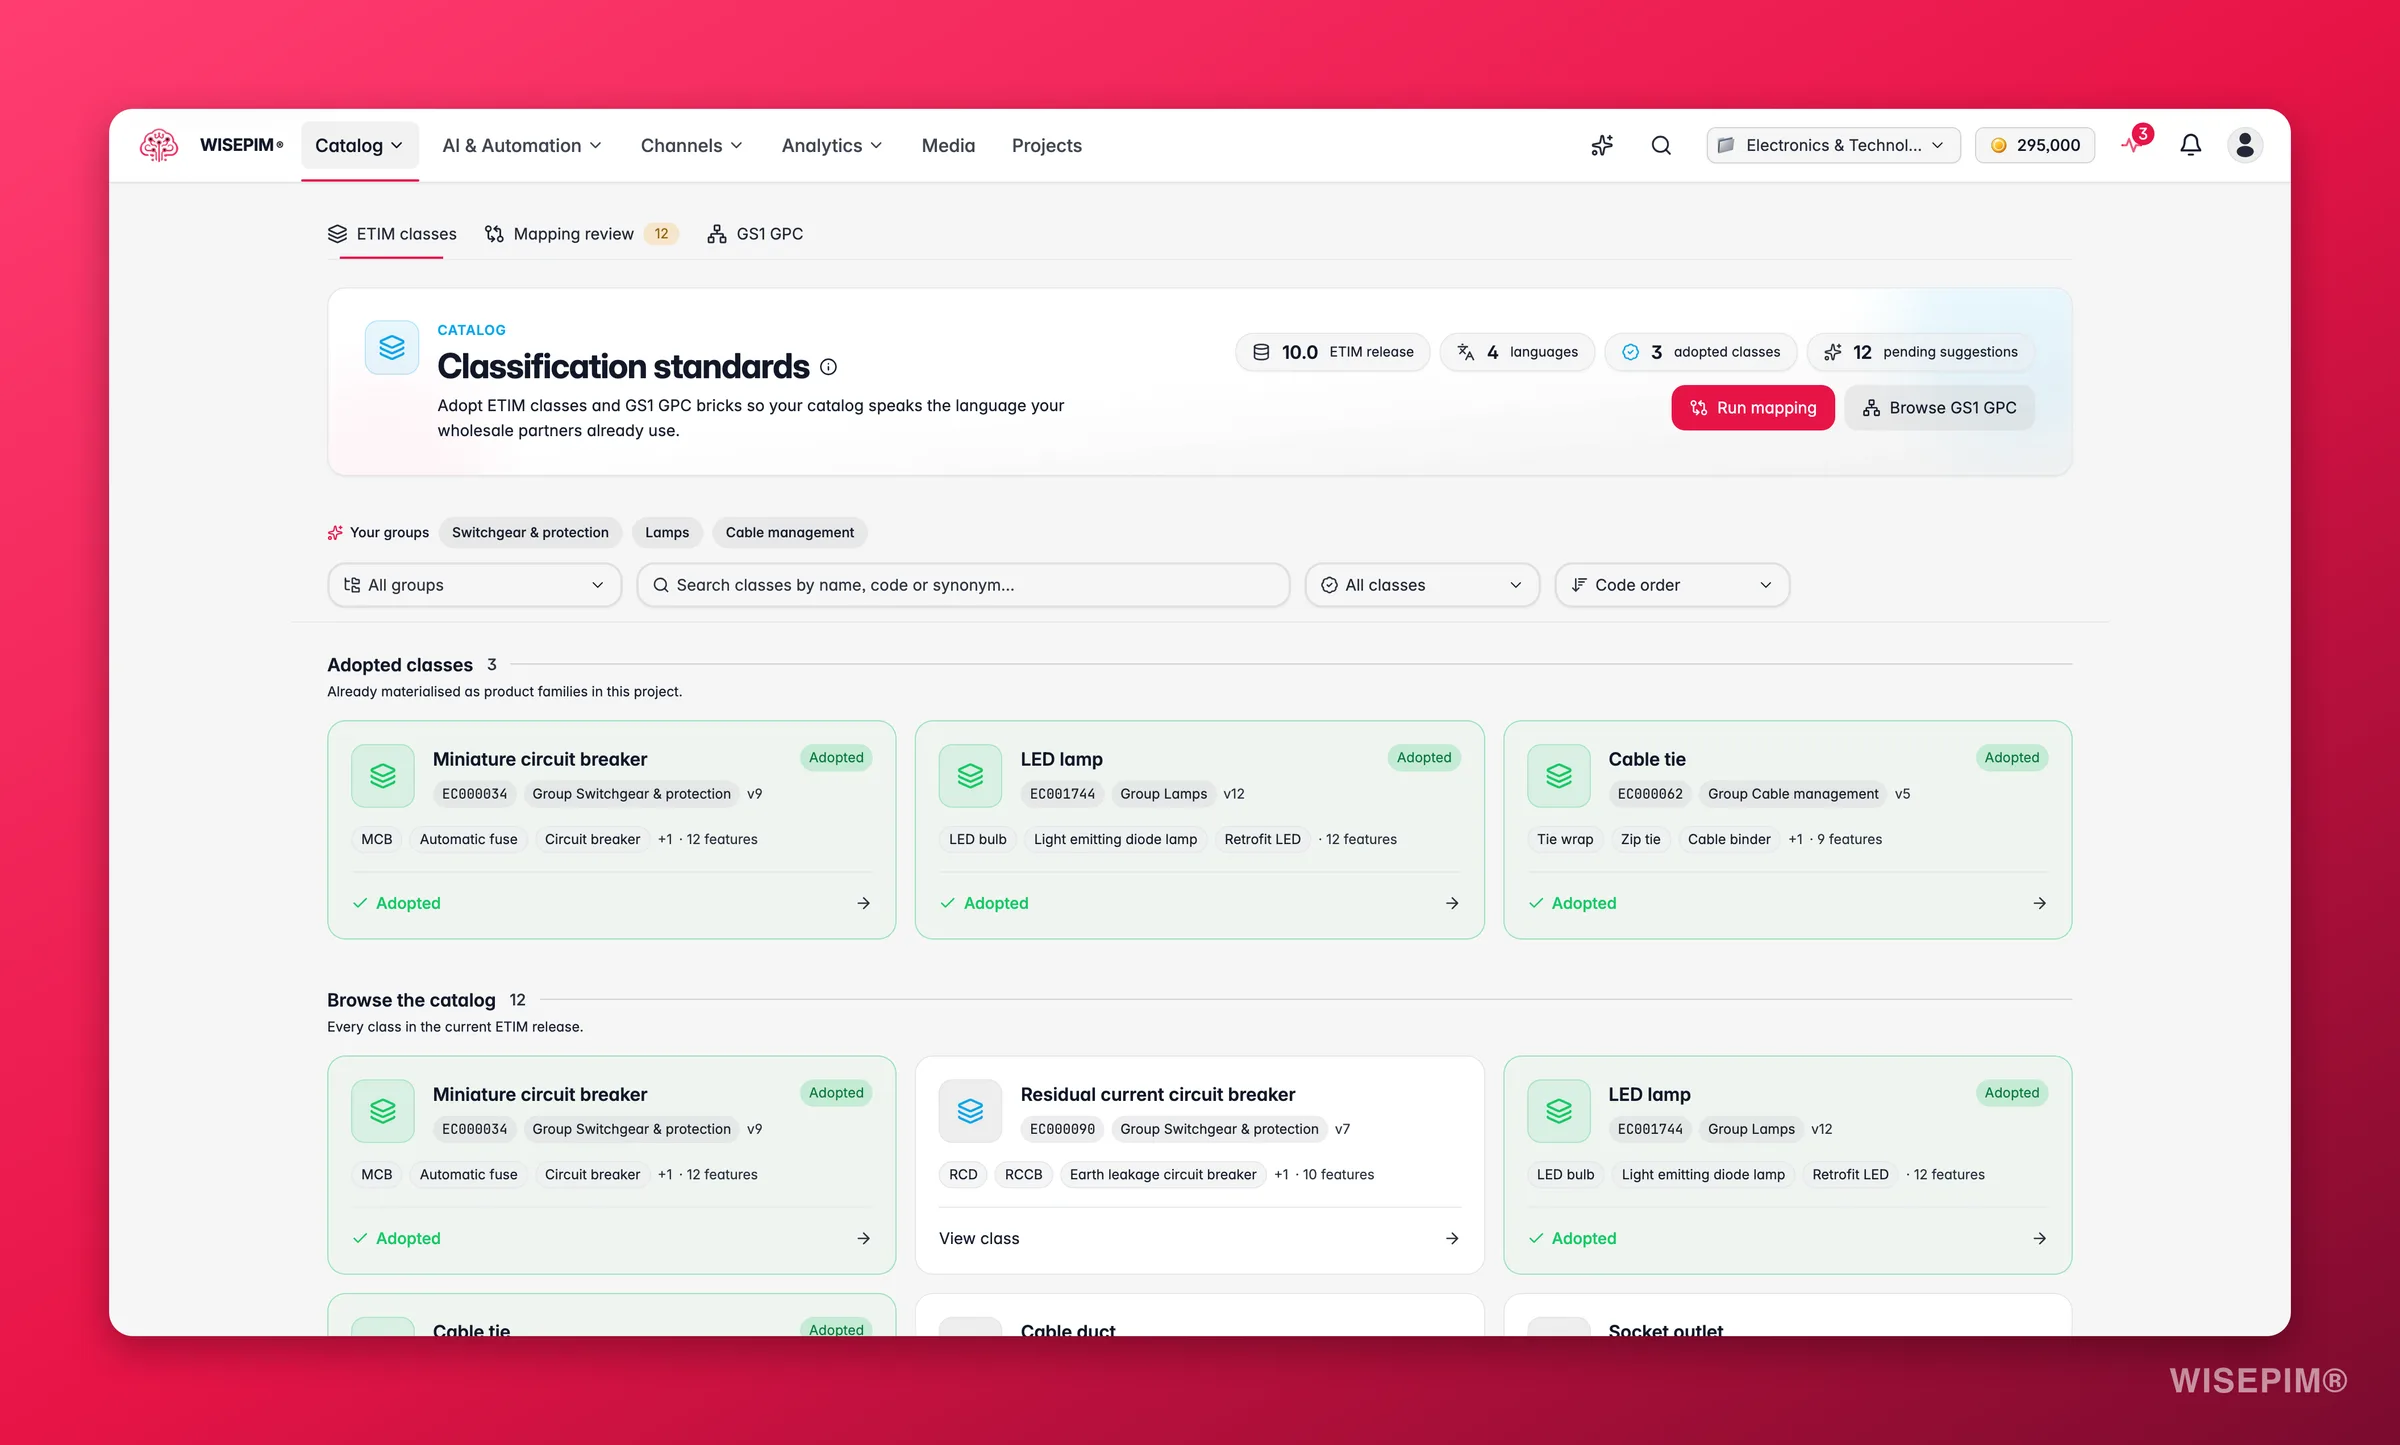The height and width of the screenshot is (1445, 2400).
Task: Switch to the ETIM classes tab
Action: pos(392,234)
